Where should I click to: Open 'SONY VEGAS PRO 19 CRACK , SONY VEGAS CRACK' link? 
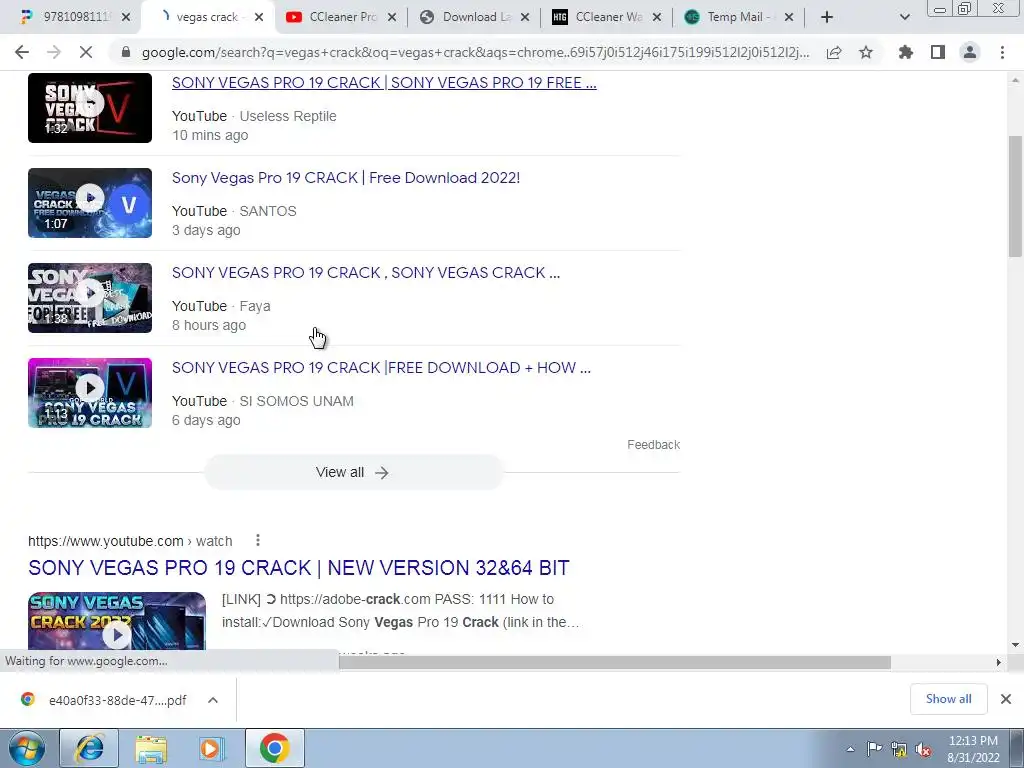(x=366, y=272)
